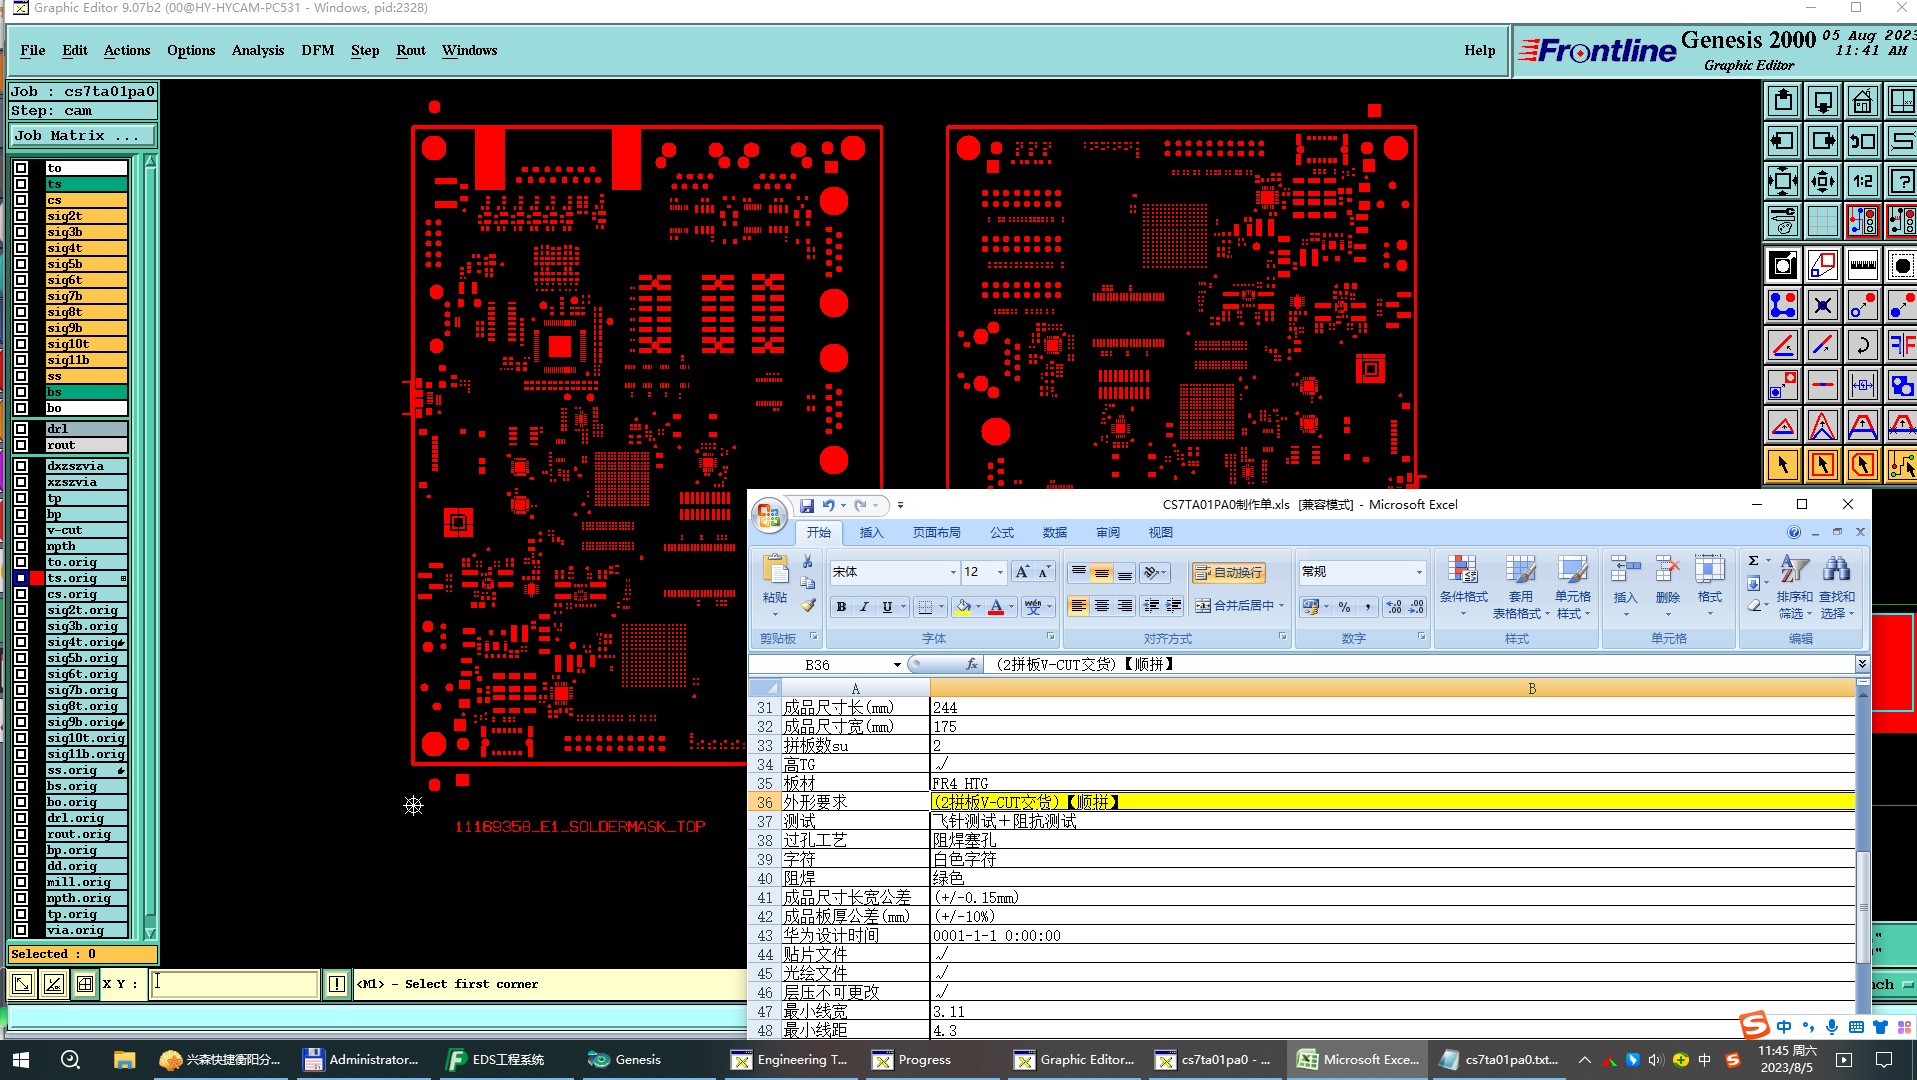Click the red color swatch beside ts.orig
Screen dimensions: 1917x1080
pos(37,578)
